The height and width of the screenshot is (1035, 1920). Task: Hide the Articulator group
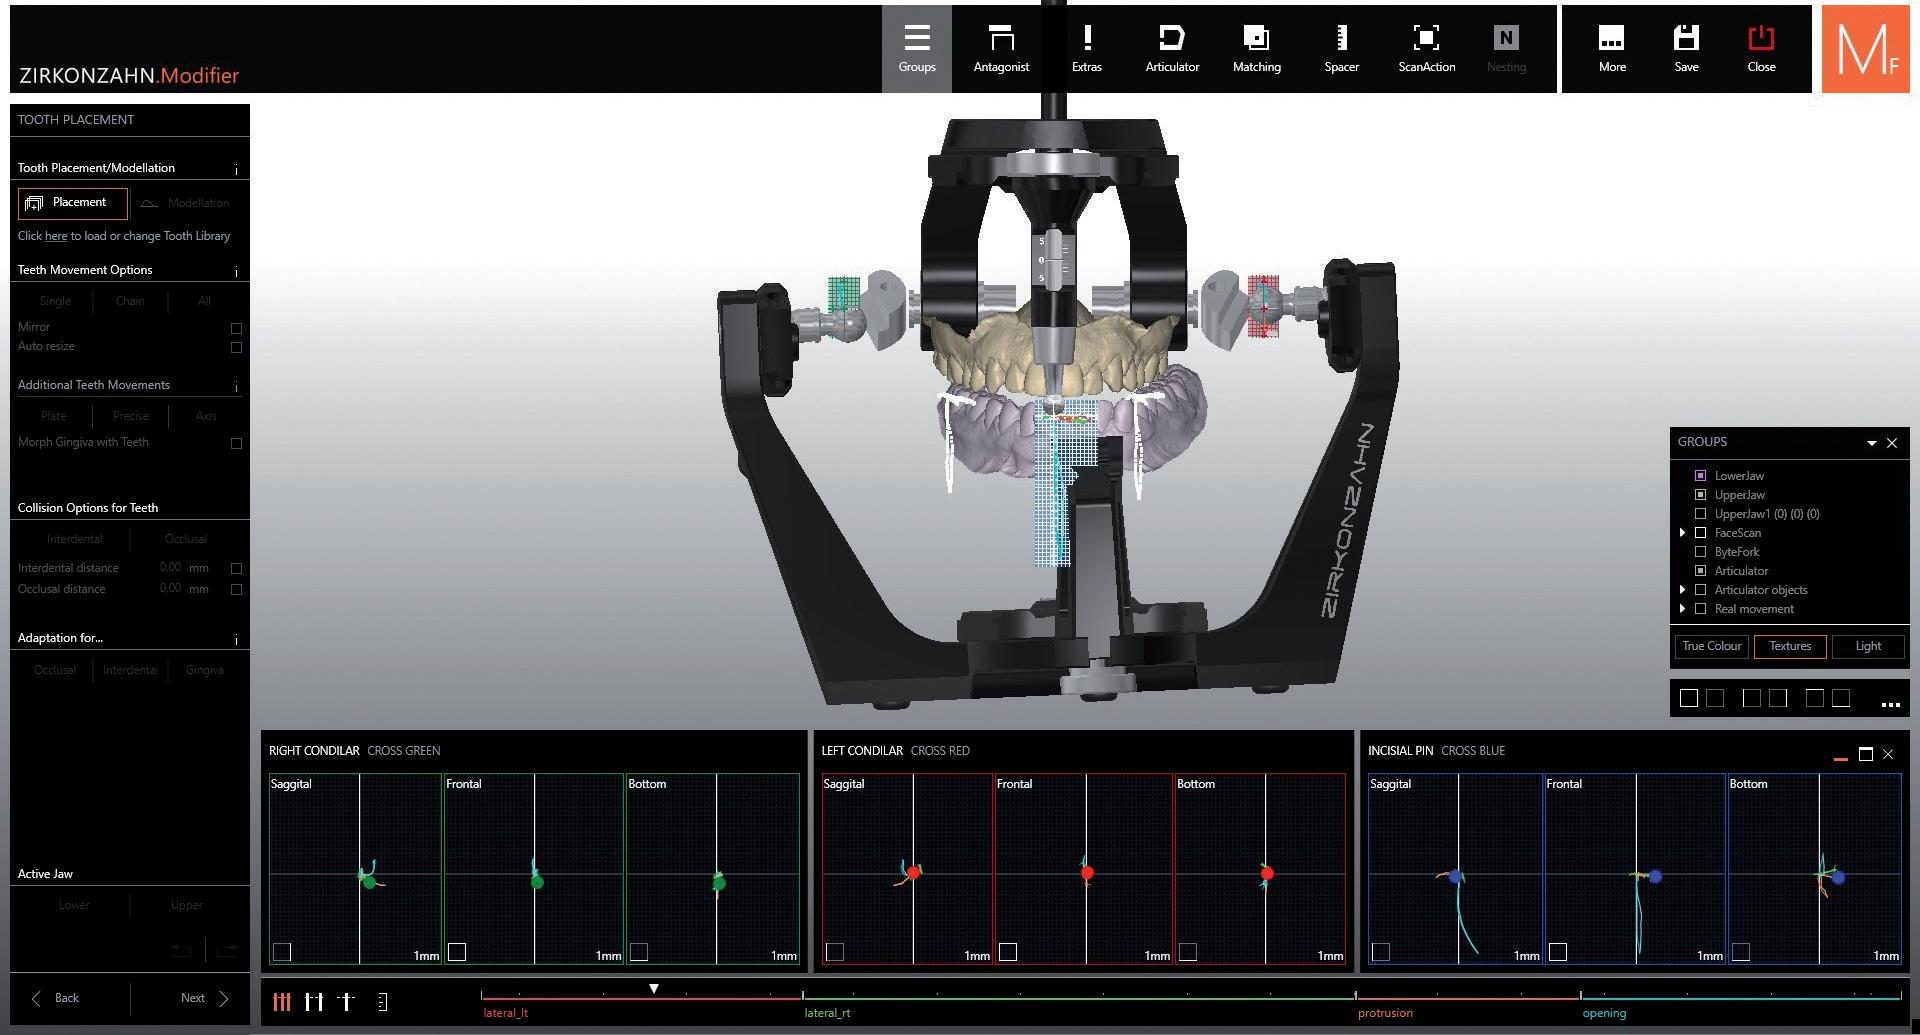click(1700, 571)
